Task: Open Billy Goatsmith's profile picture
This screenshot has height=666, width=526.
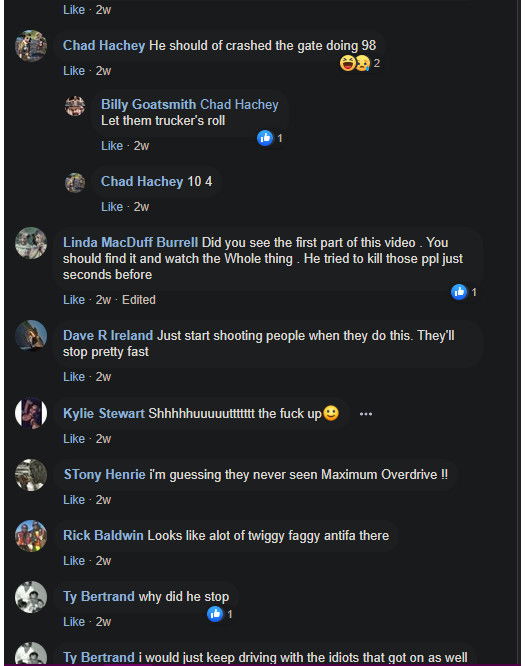Action: tap(75, 106)
